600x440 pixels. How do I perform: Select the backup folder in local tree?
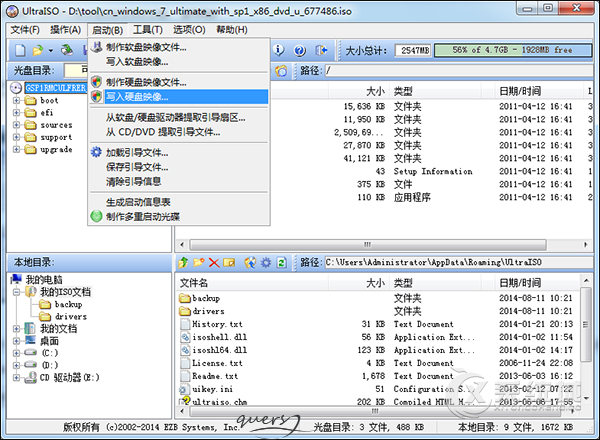[x=68, y=305]
